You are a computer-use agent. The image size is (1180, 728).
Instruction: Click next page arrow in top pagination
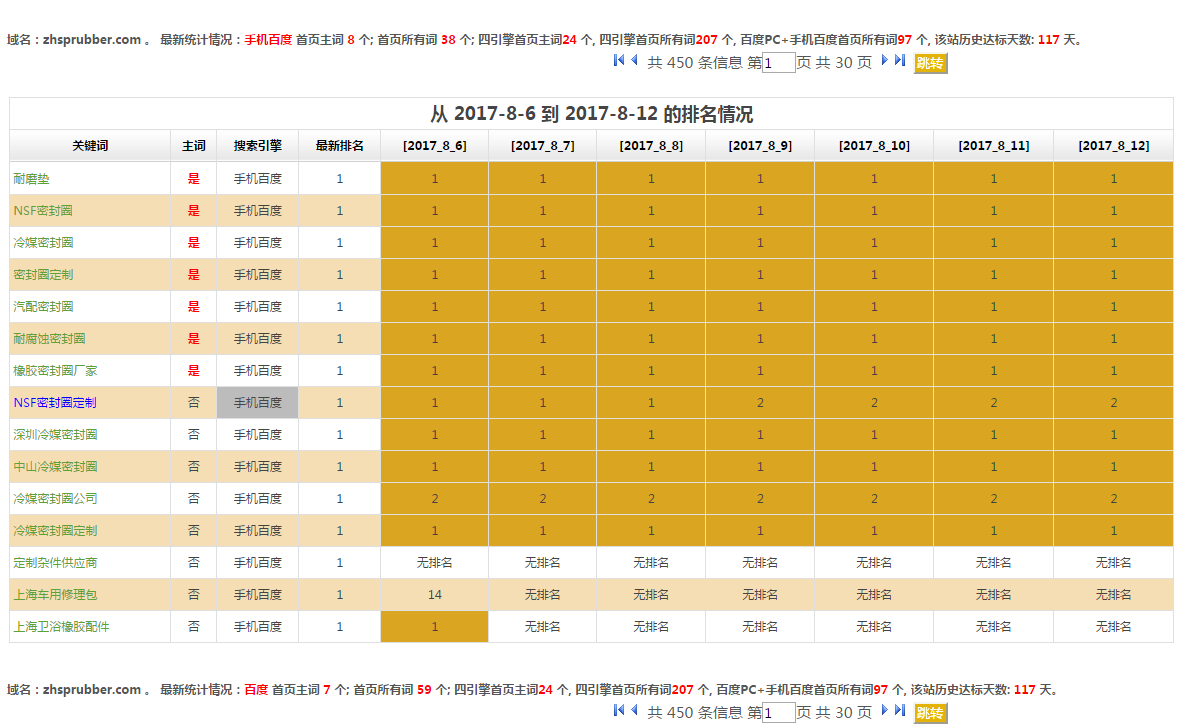(884, 61)
